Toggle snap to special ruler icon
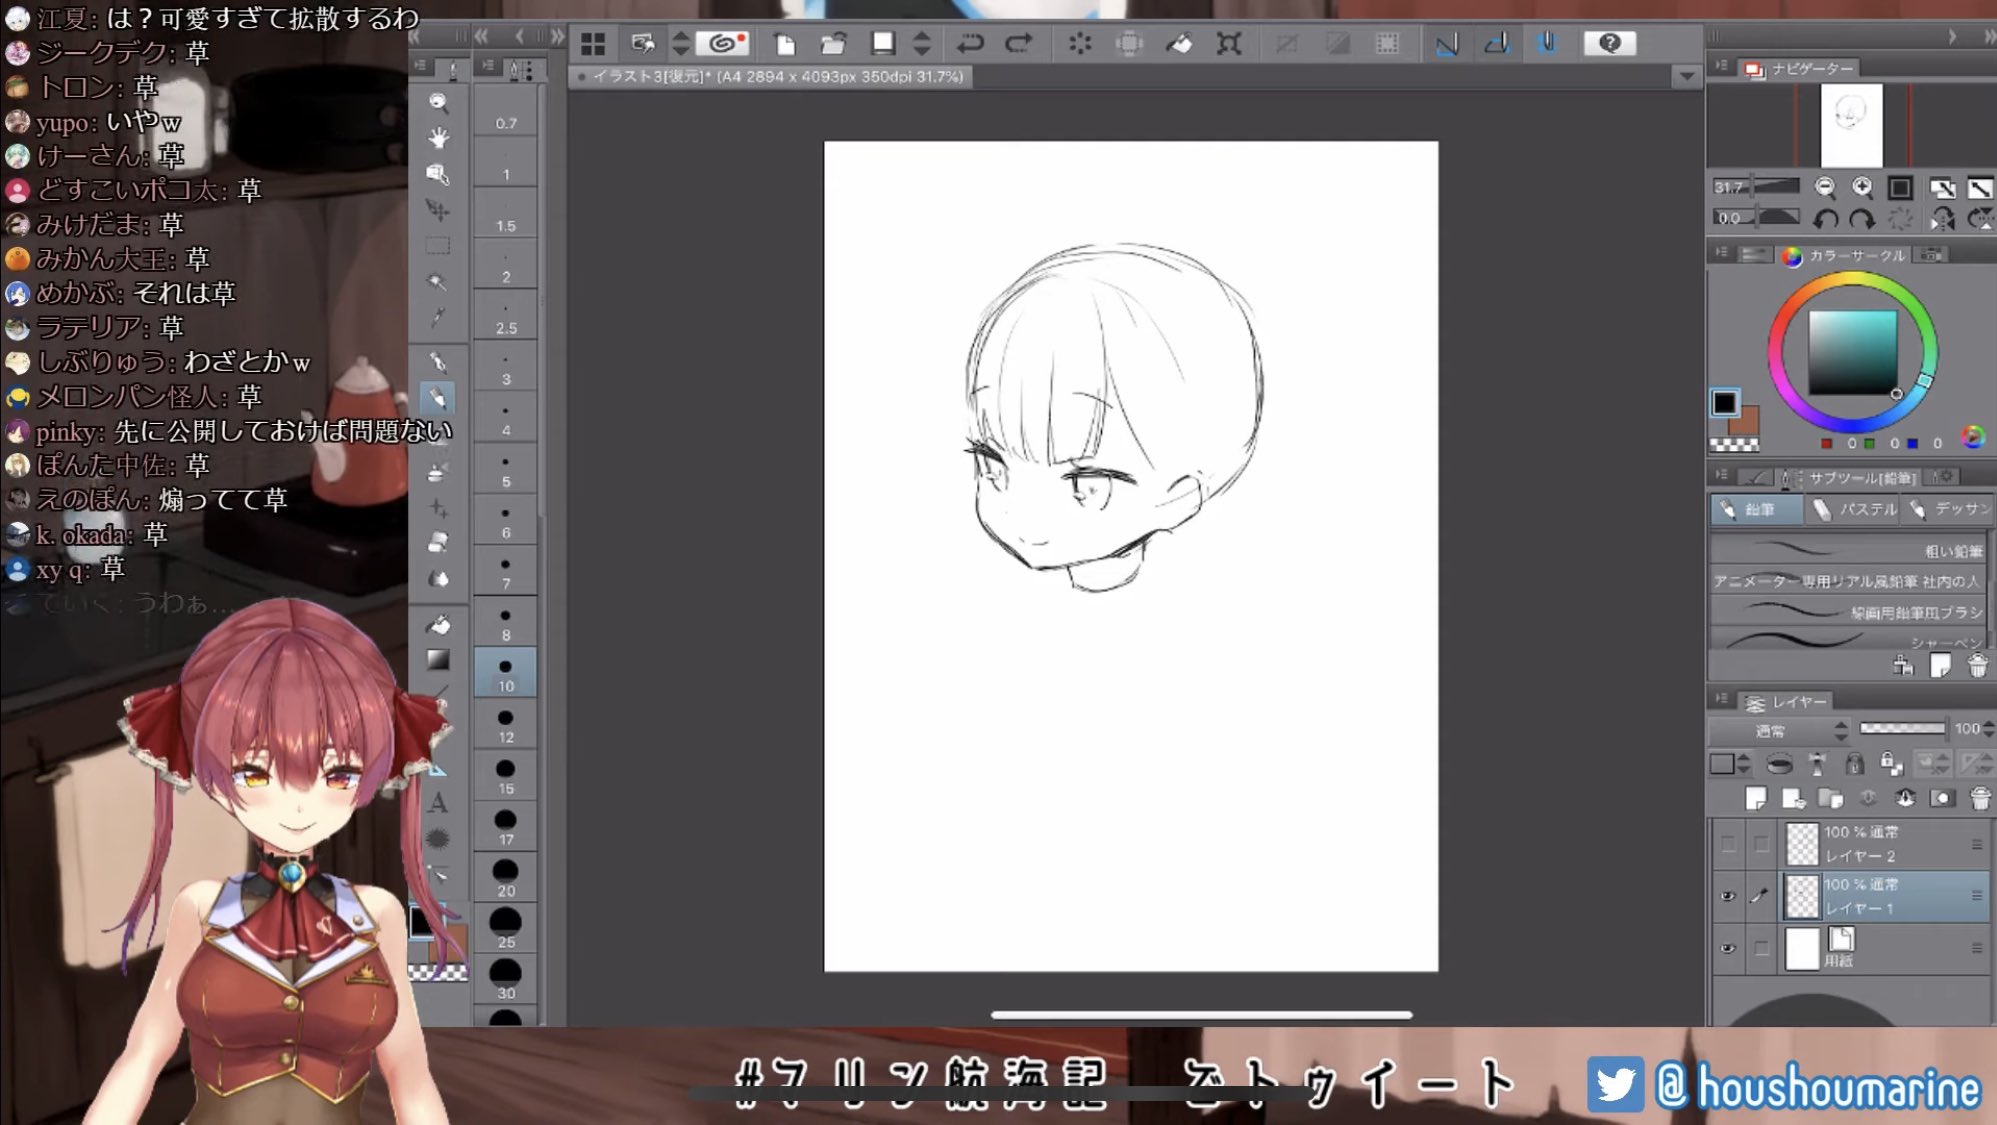Image resolution: width=1997 pixels, height=1125 pixels. (x=1497, y=43)
